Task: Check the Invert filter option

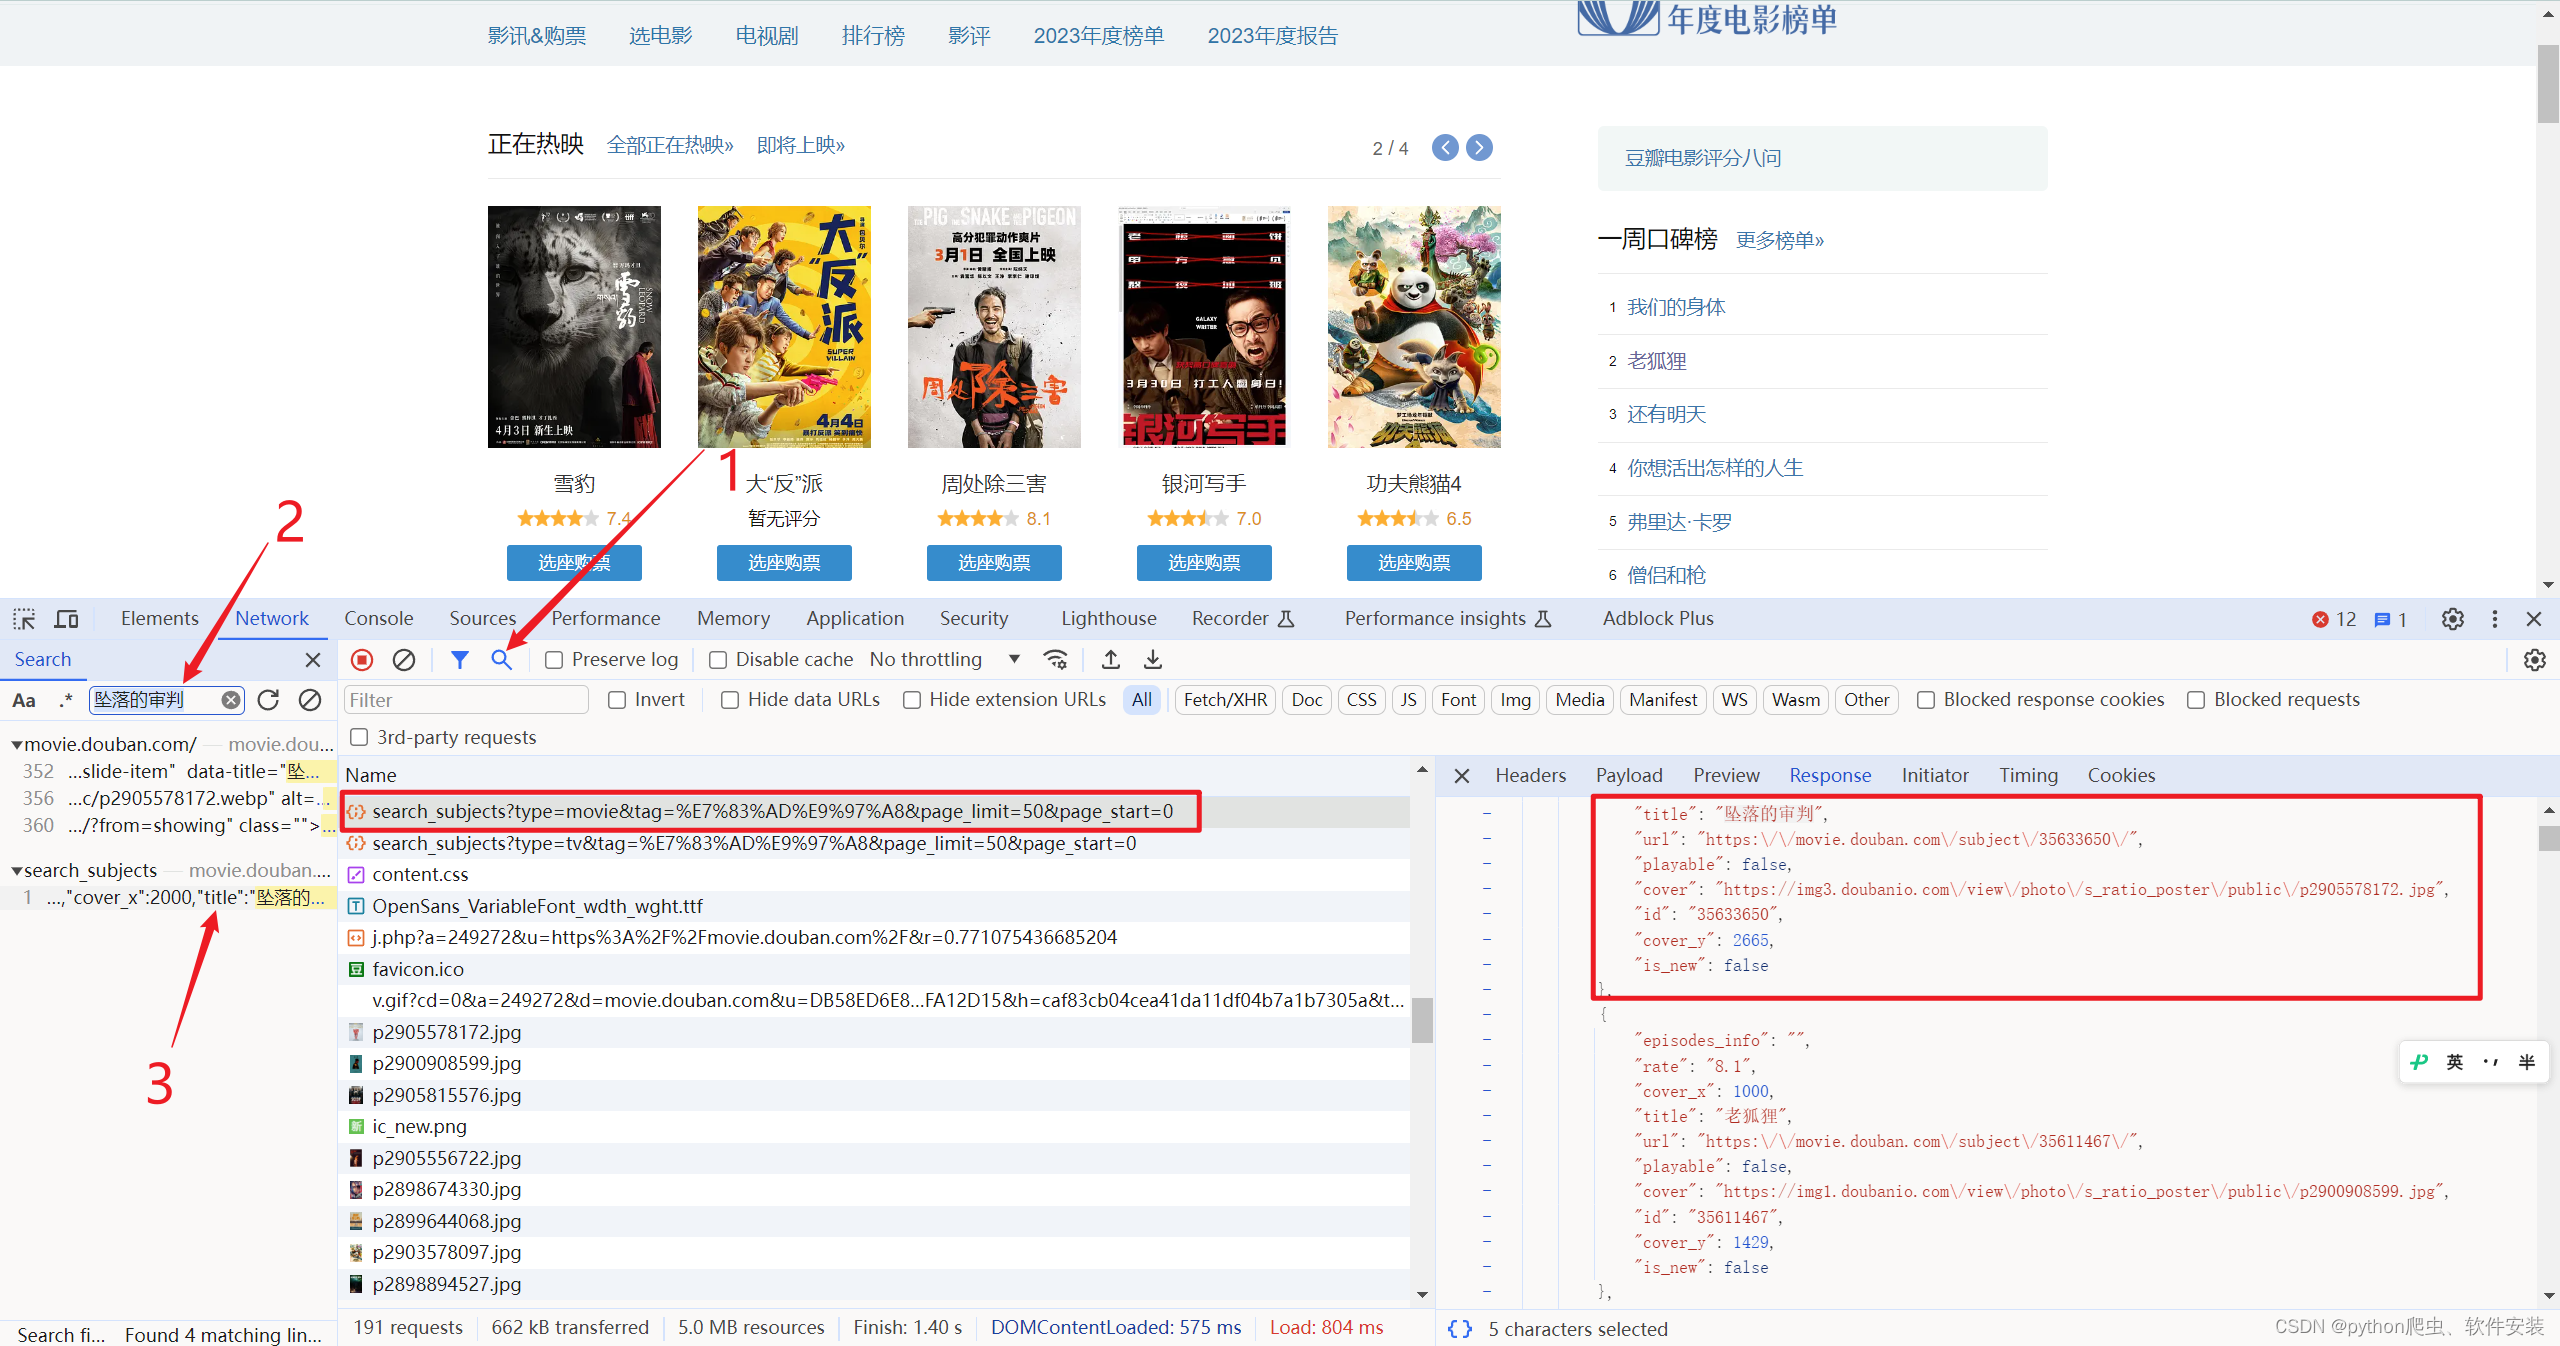Action: 617,700
